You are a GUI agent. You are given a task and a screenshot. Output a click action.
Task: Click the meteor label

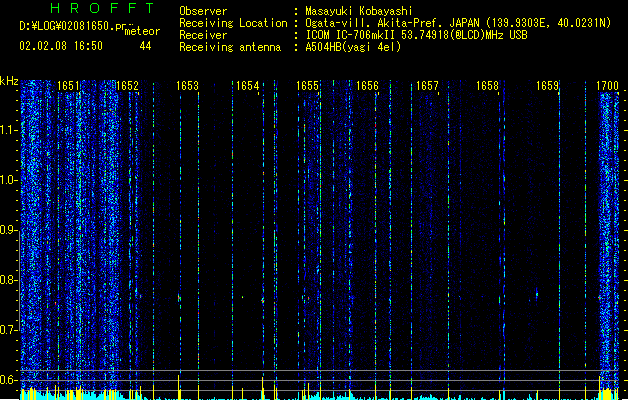point(142,31)
